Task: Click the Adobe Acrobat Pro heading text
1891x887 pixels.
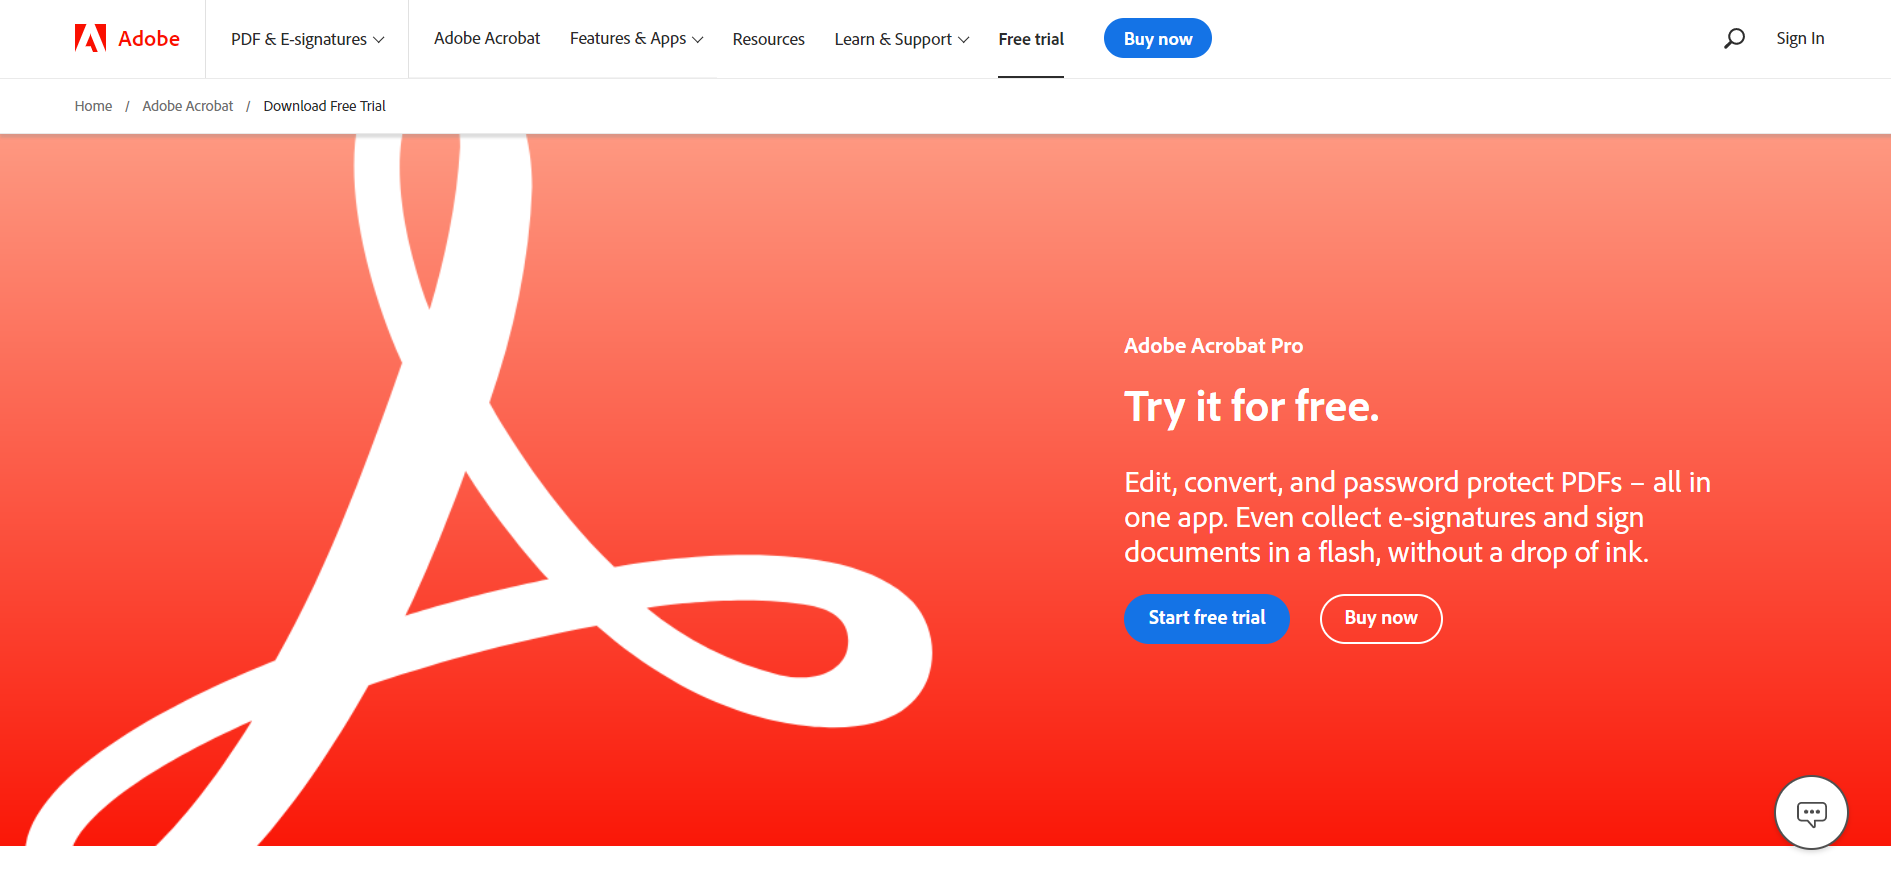Action: coord(1213,346)
